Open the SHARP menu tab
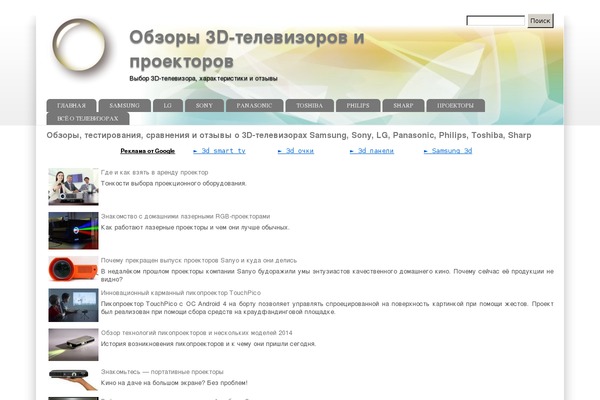The width and height of the screenshot is (600, 400). click(403, 105)
